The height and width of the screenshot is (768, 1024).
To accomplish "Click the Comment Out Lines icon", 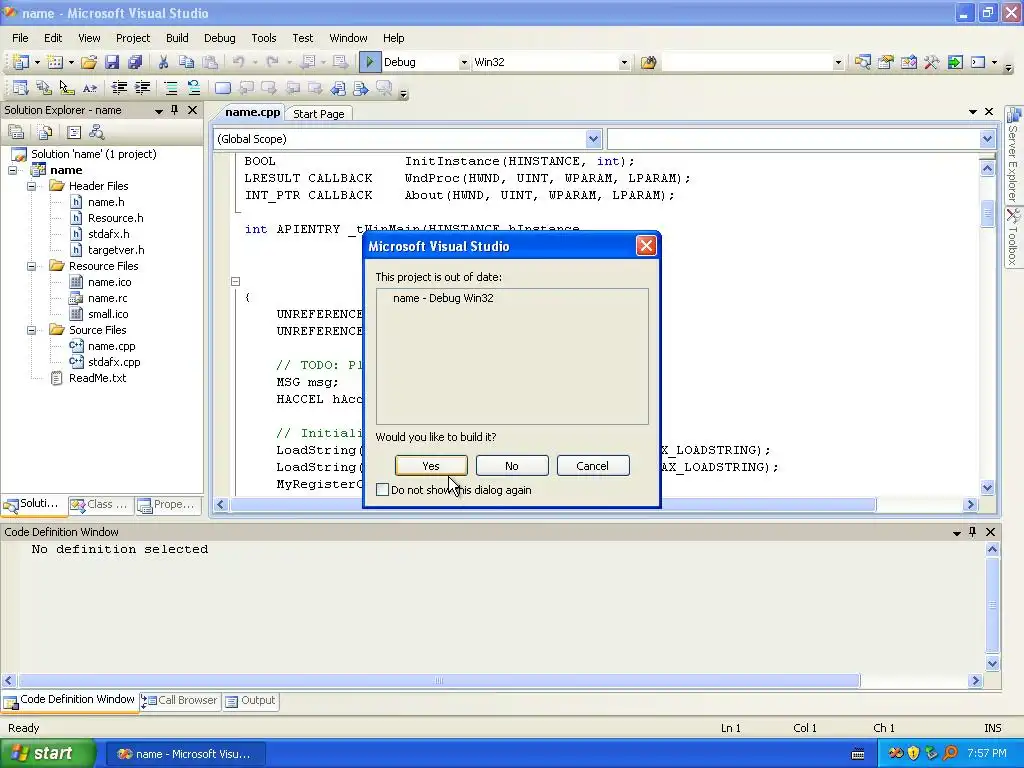I will 170,88.
